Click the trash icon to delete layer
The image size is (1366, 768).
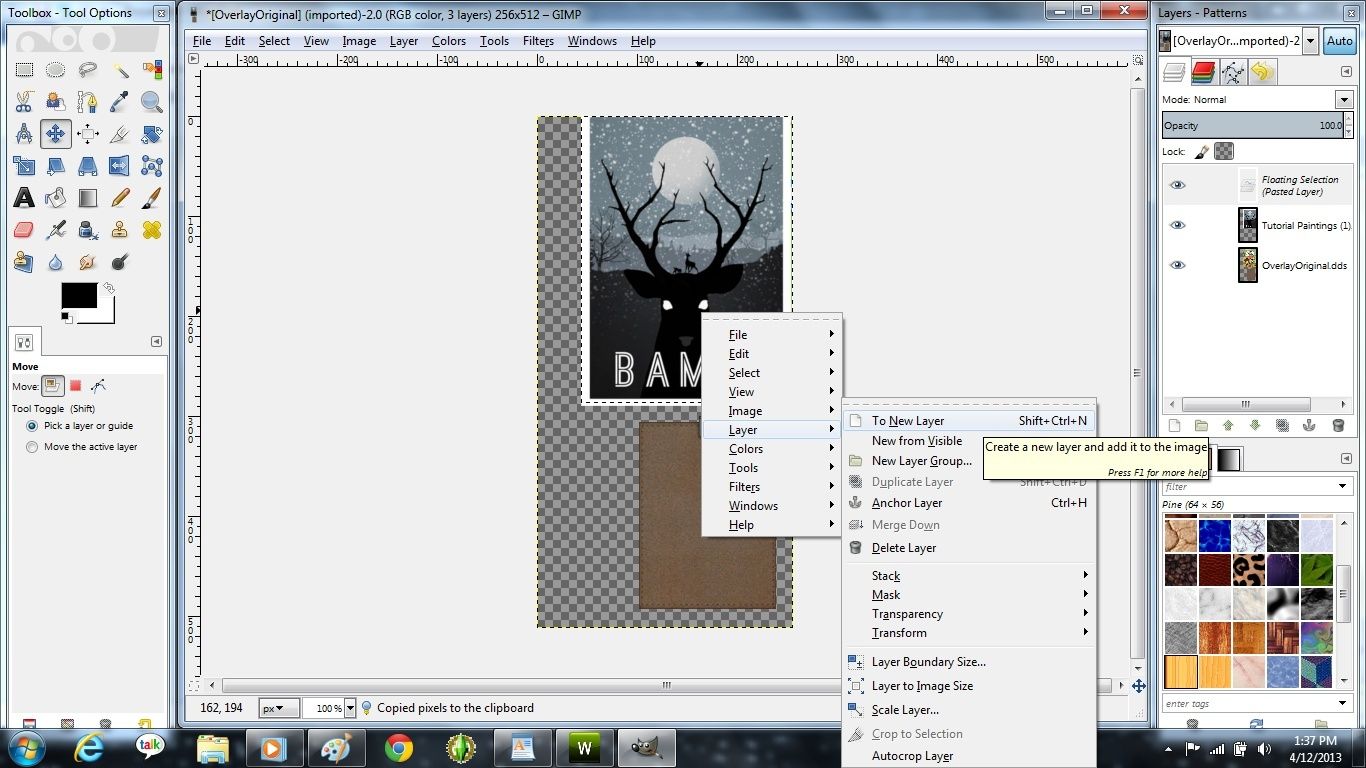click(1338, 425)
